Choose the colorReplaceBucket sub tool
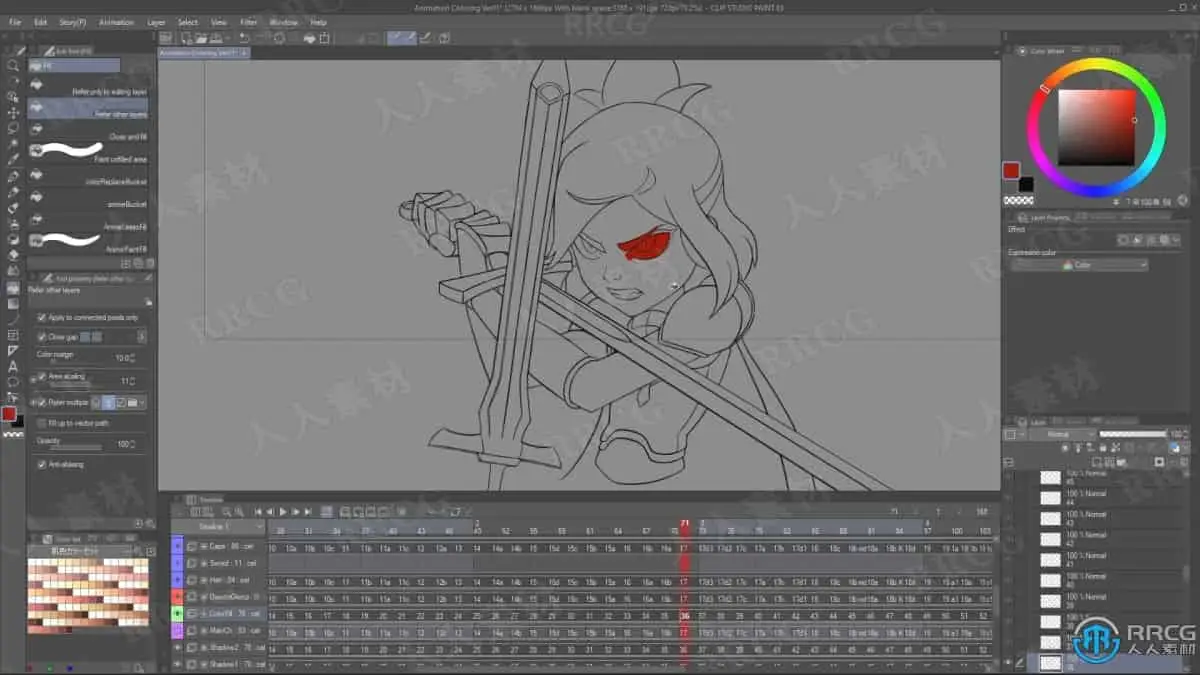This screenshot has height=675, width=1200. [88, 176]
